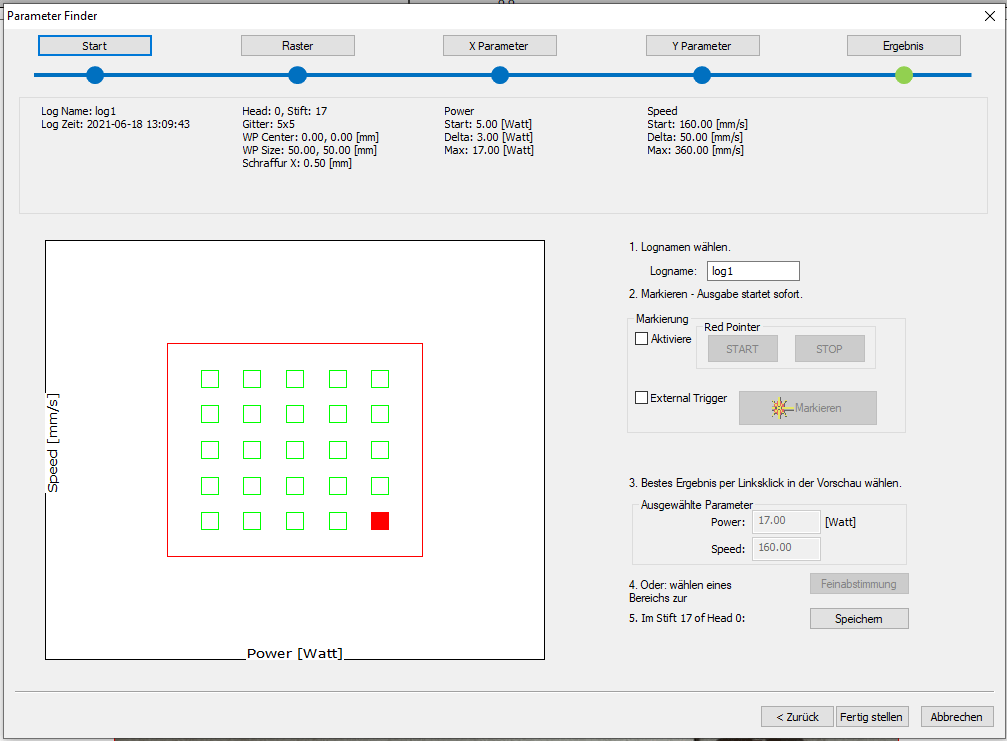Click the "Speed [mm/s]" axis label
This screenshot has height=741, width=1007.
53,443
